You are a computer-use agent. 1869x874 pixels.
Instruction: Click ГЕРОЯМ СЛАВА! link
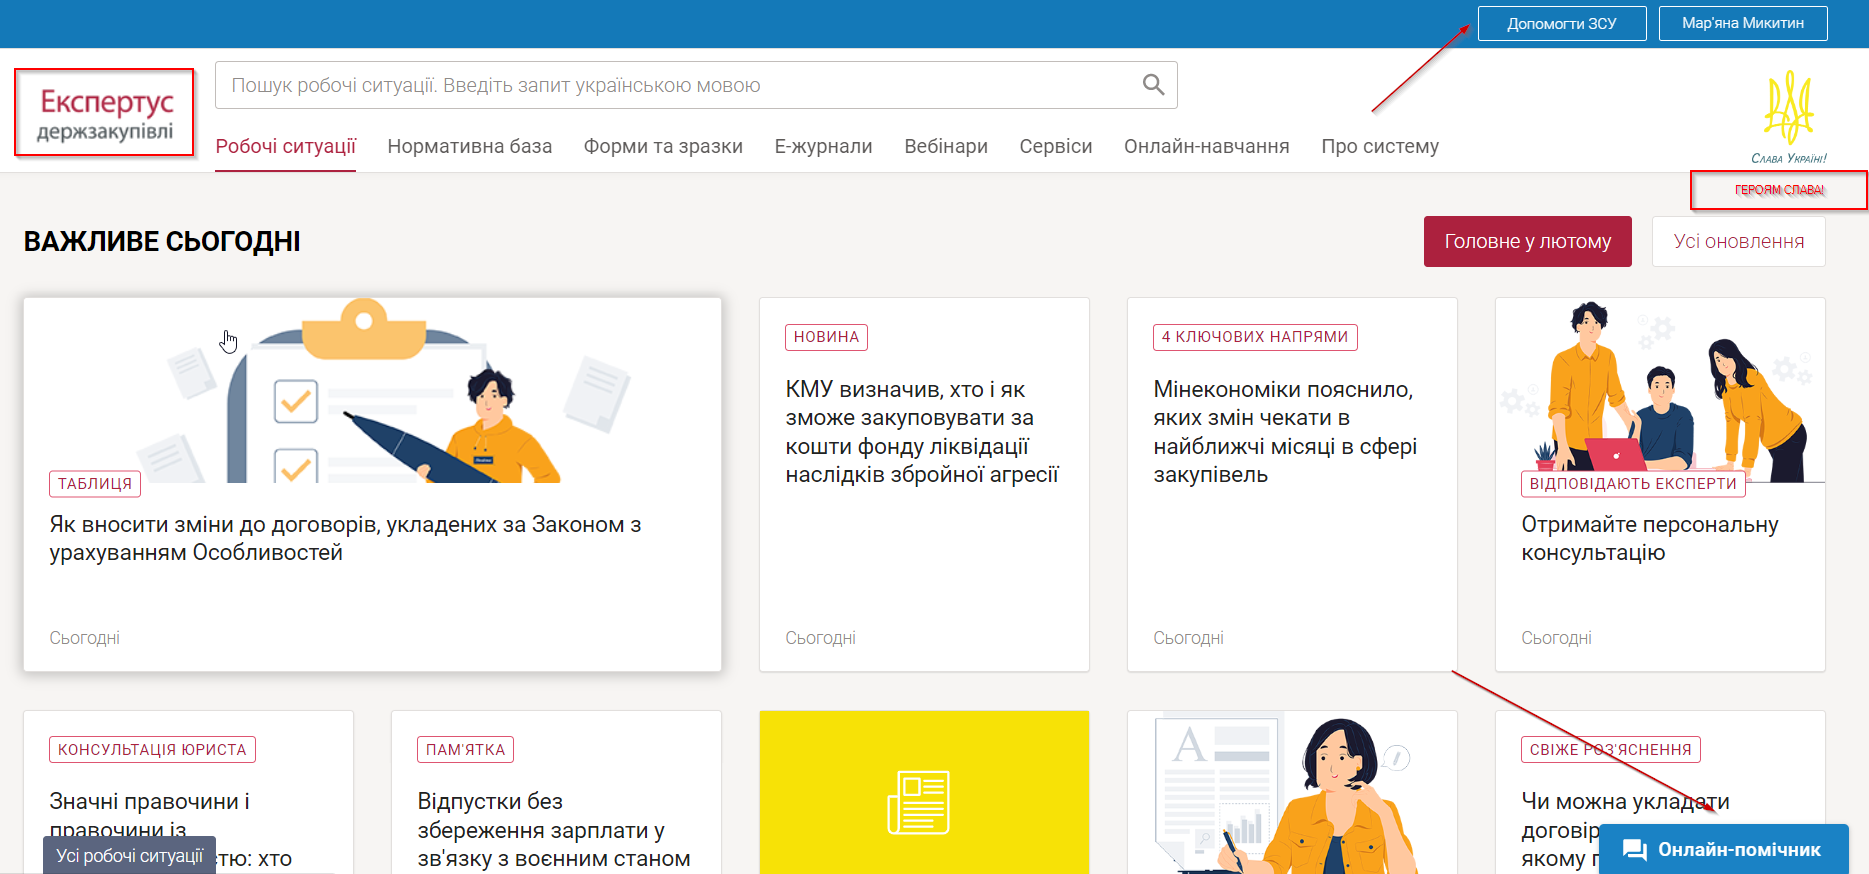1779,190
